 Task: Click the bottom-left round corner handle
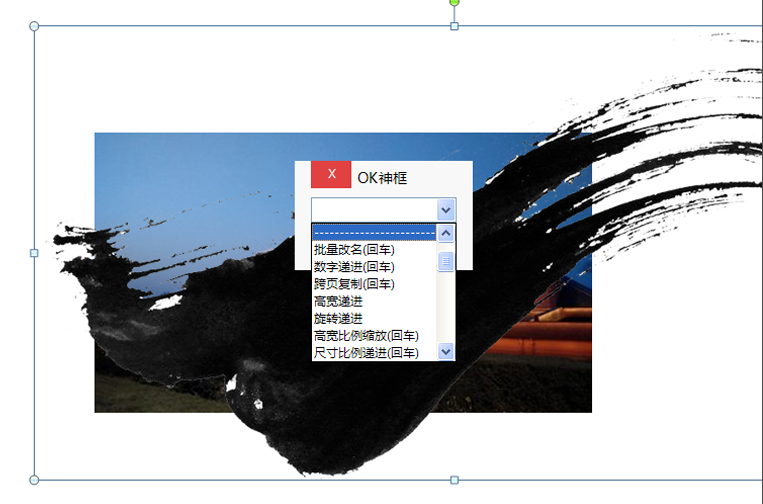(34, 480)
